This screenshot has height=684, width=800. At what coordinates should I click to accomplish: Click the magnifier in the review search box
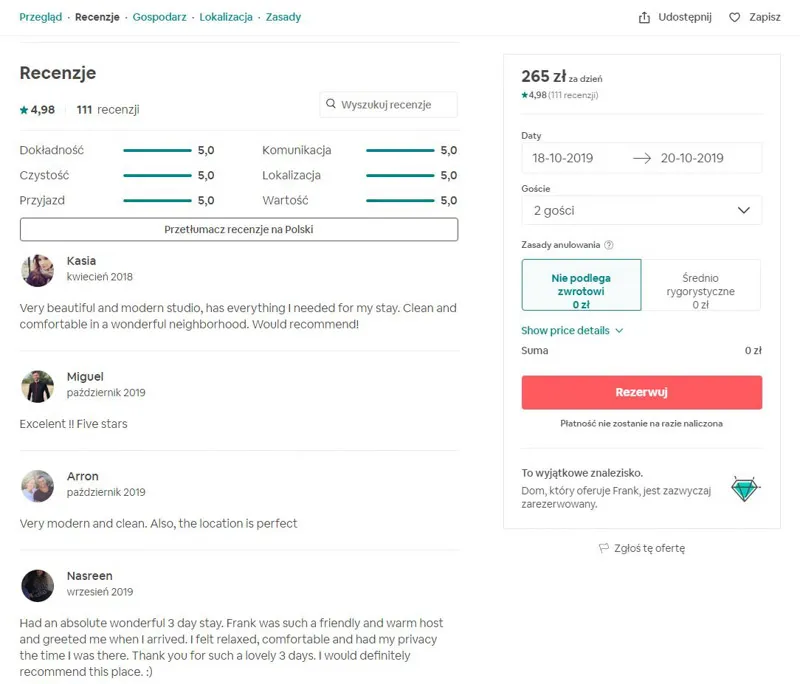pyautogui.click(x=331, y=104)
